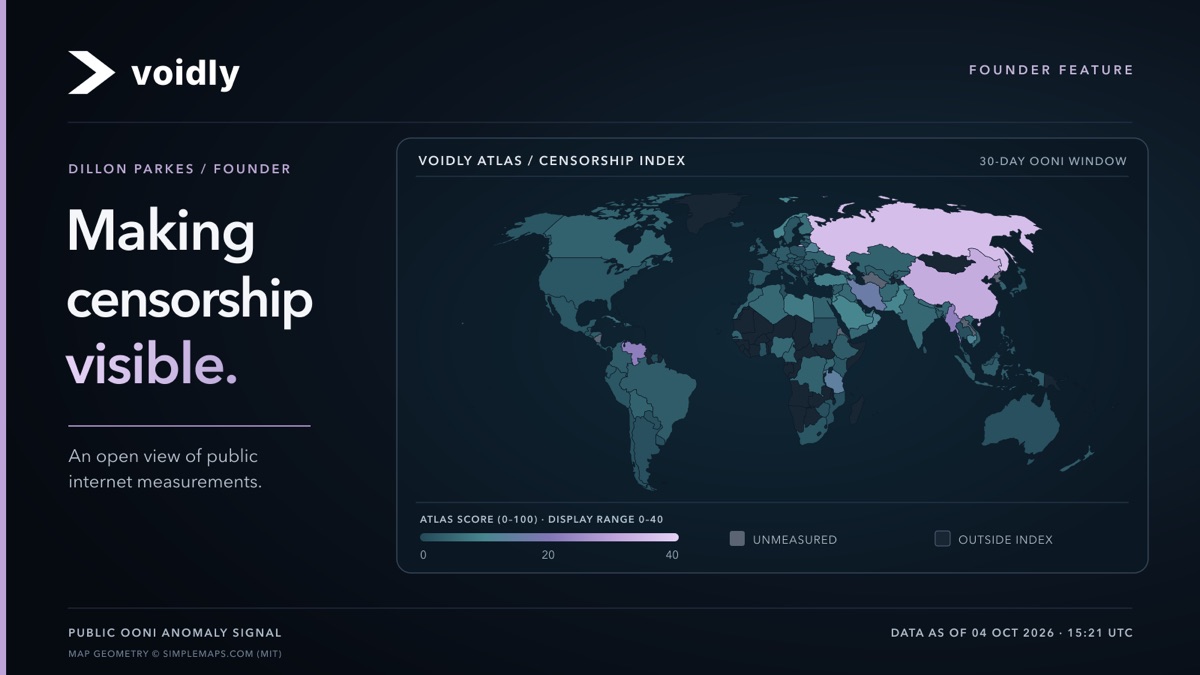Click the OUTSIDE INDEX legend label

click(x=1005, y=540)
